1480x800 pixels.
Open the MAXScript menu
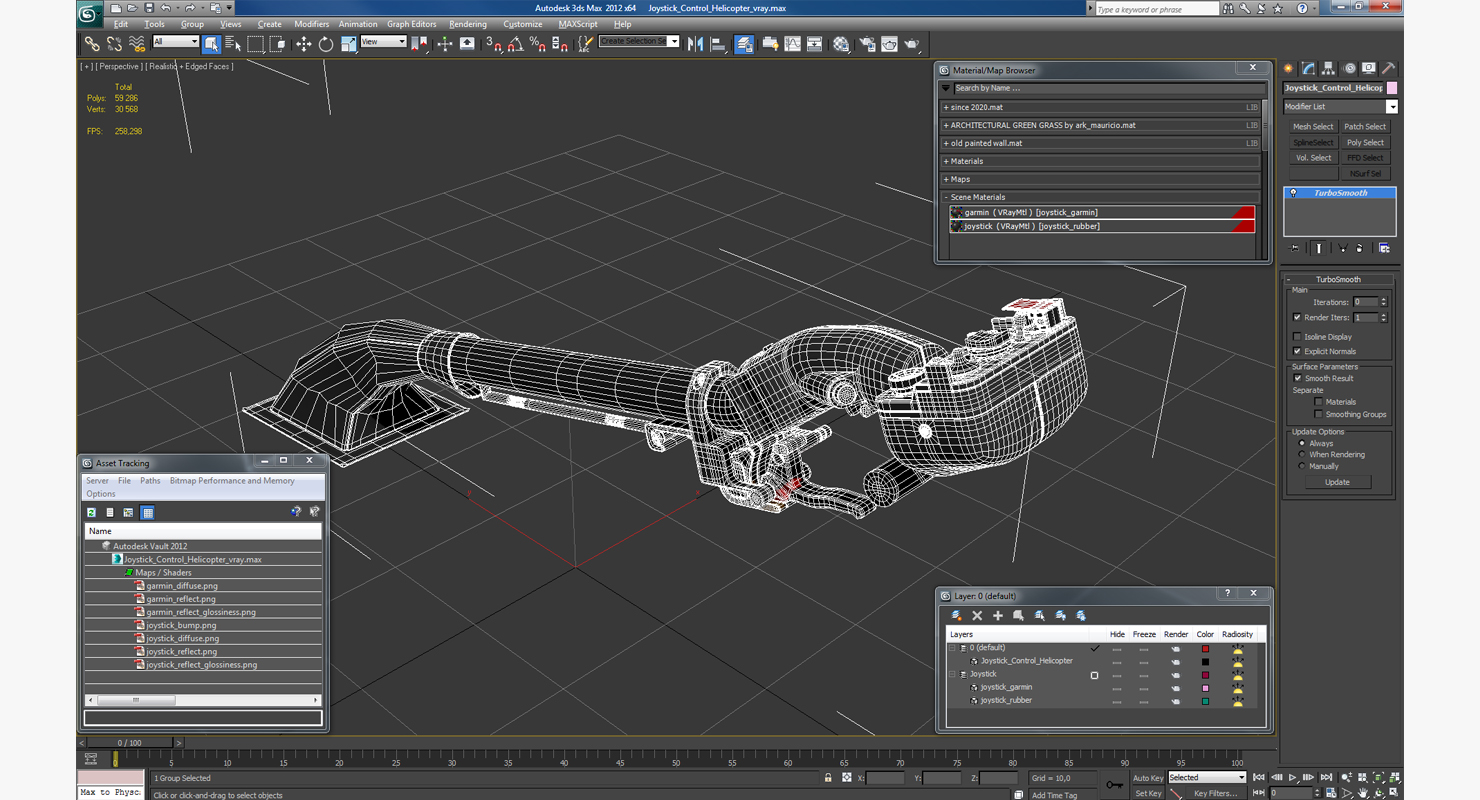[578, 24]
